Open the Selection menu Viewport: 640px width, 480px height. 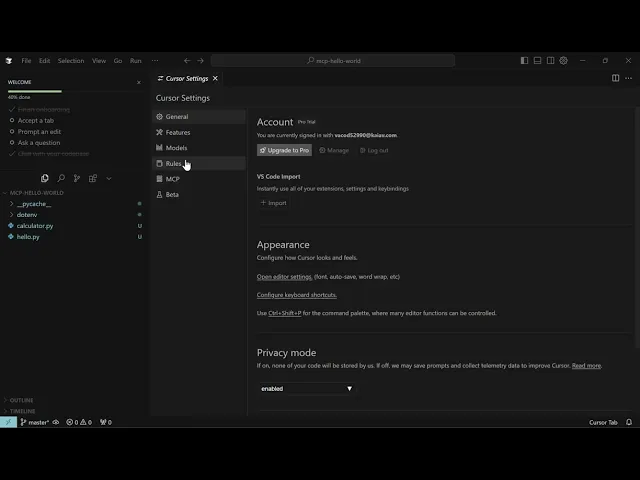pos(71,61)
